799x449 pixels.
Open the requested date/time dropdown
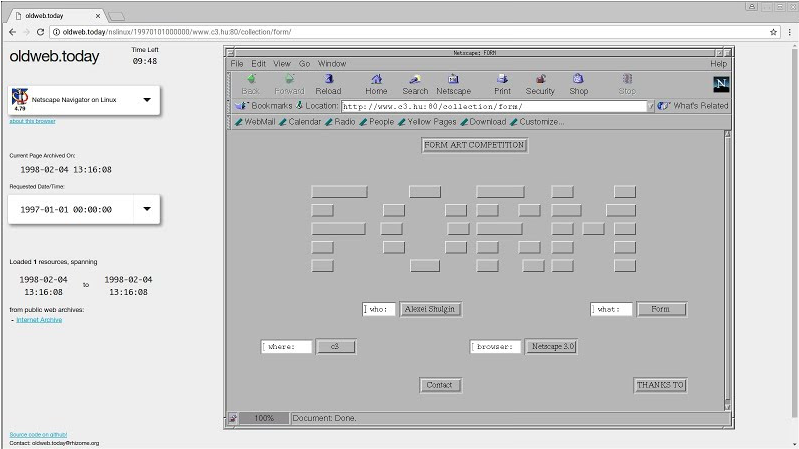(147, 209)
